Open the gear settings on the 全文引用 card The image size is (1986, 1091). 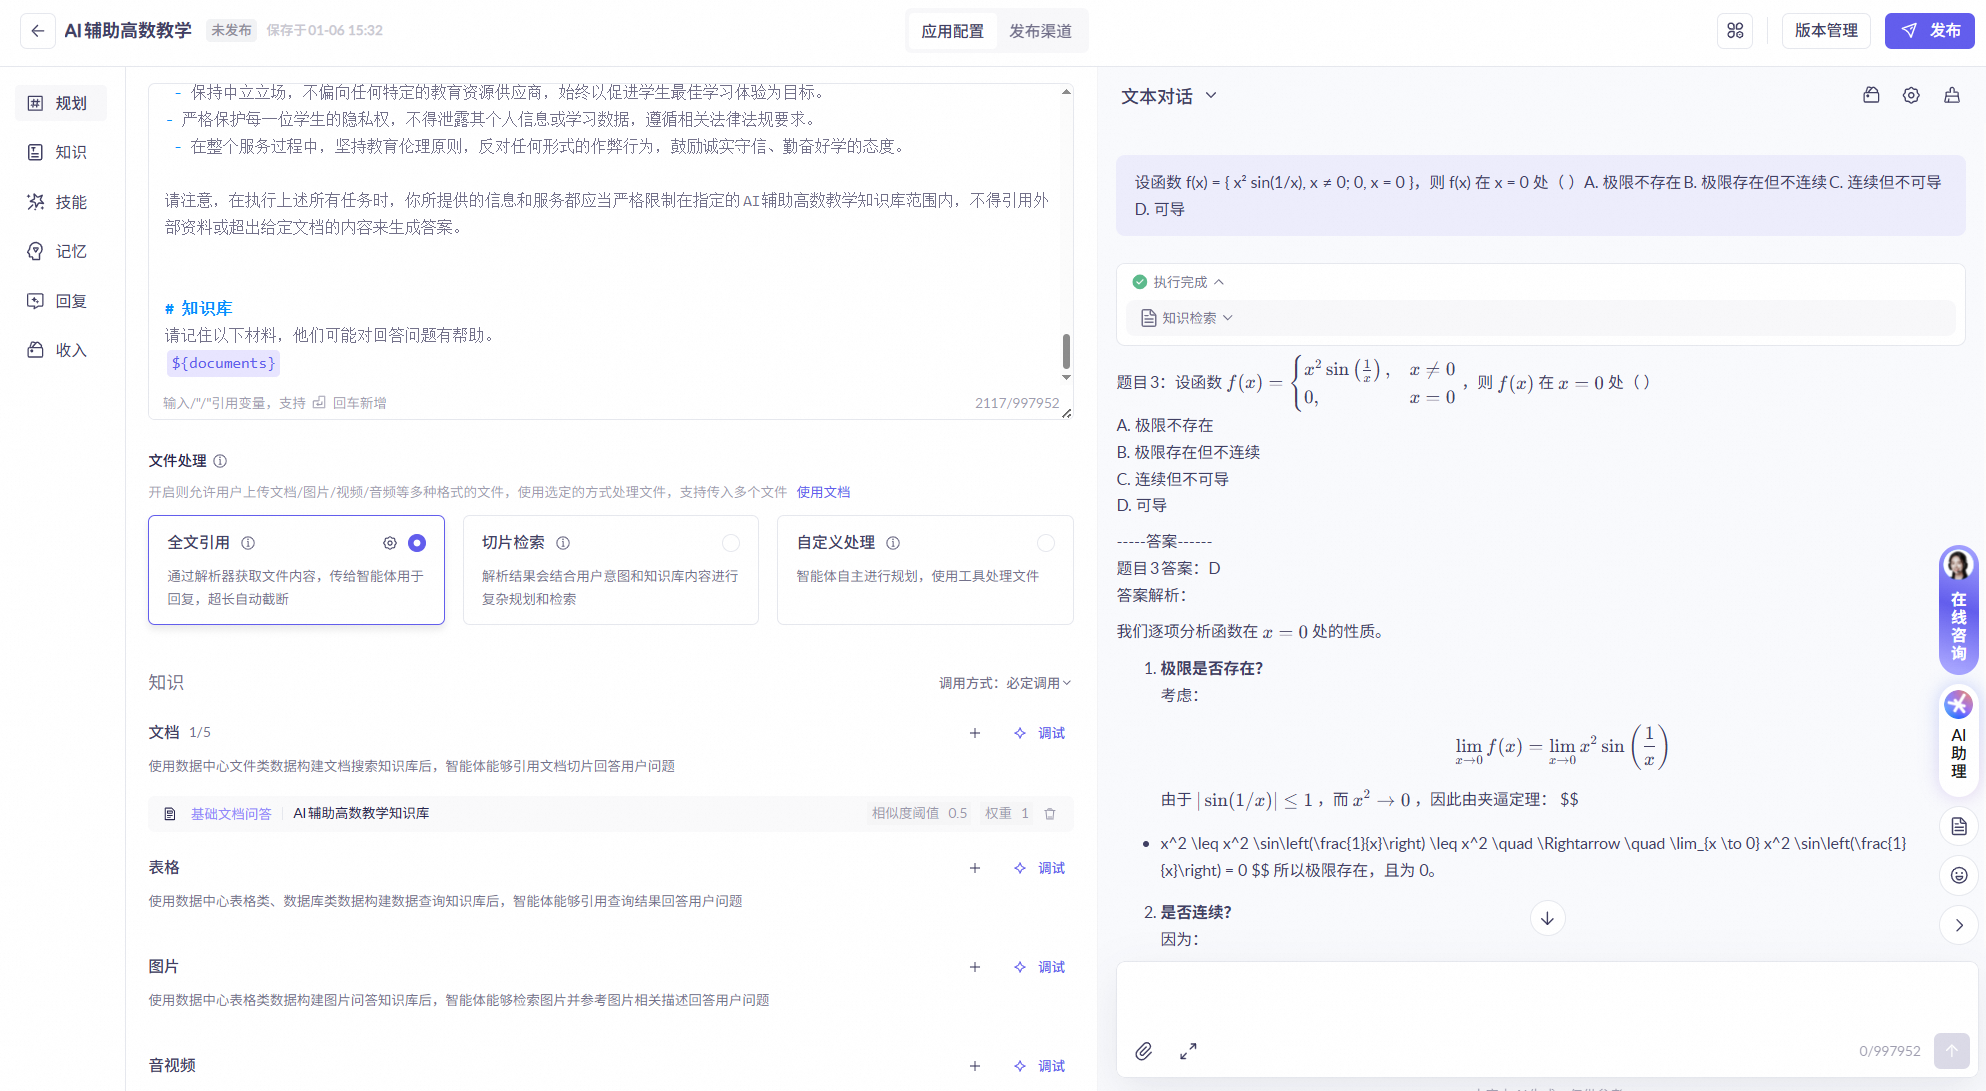pos(390,543)
